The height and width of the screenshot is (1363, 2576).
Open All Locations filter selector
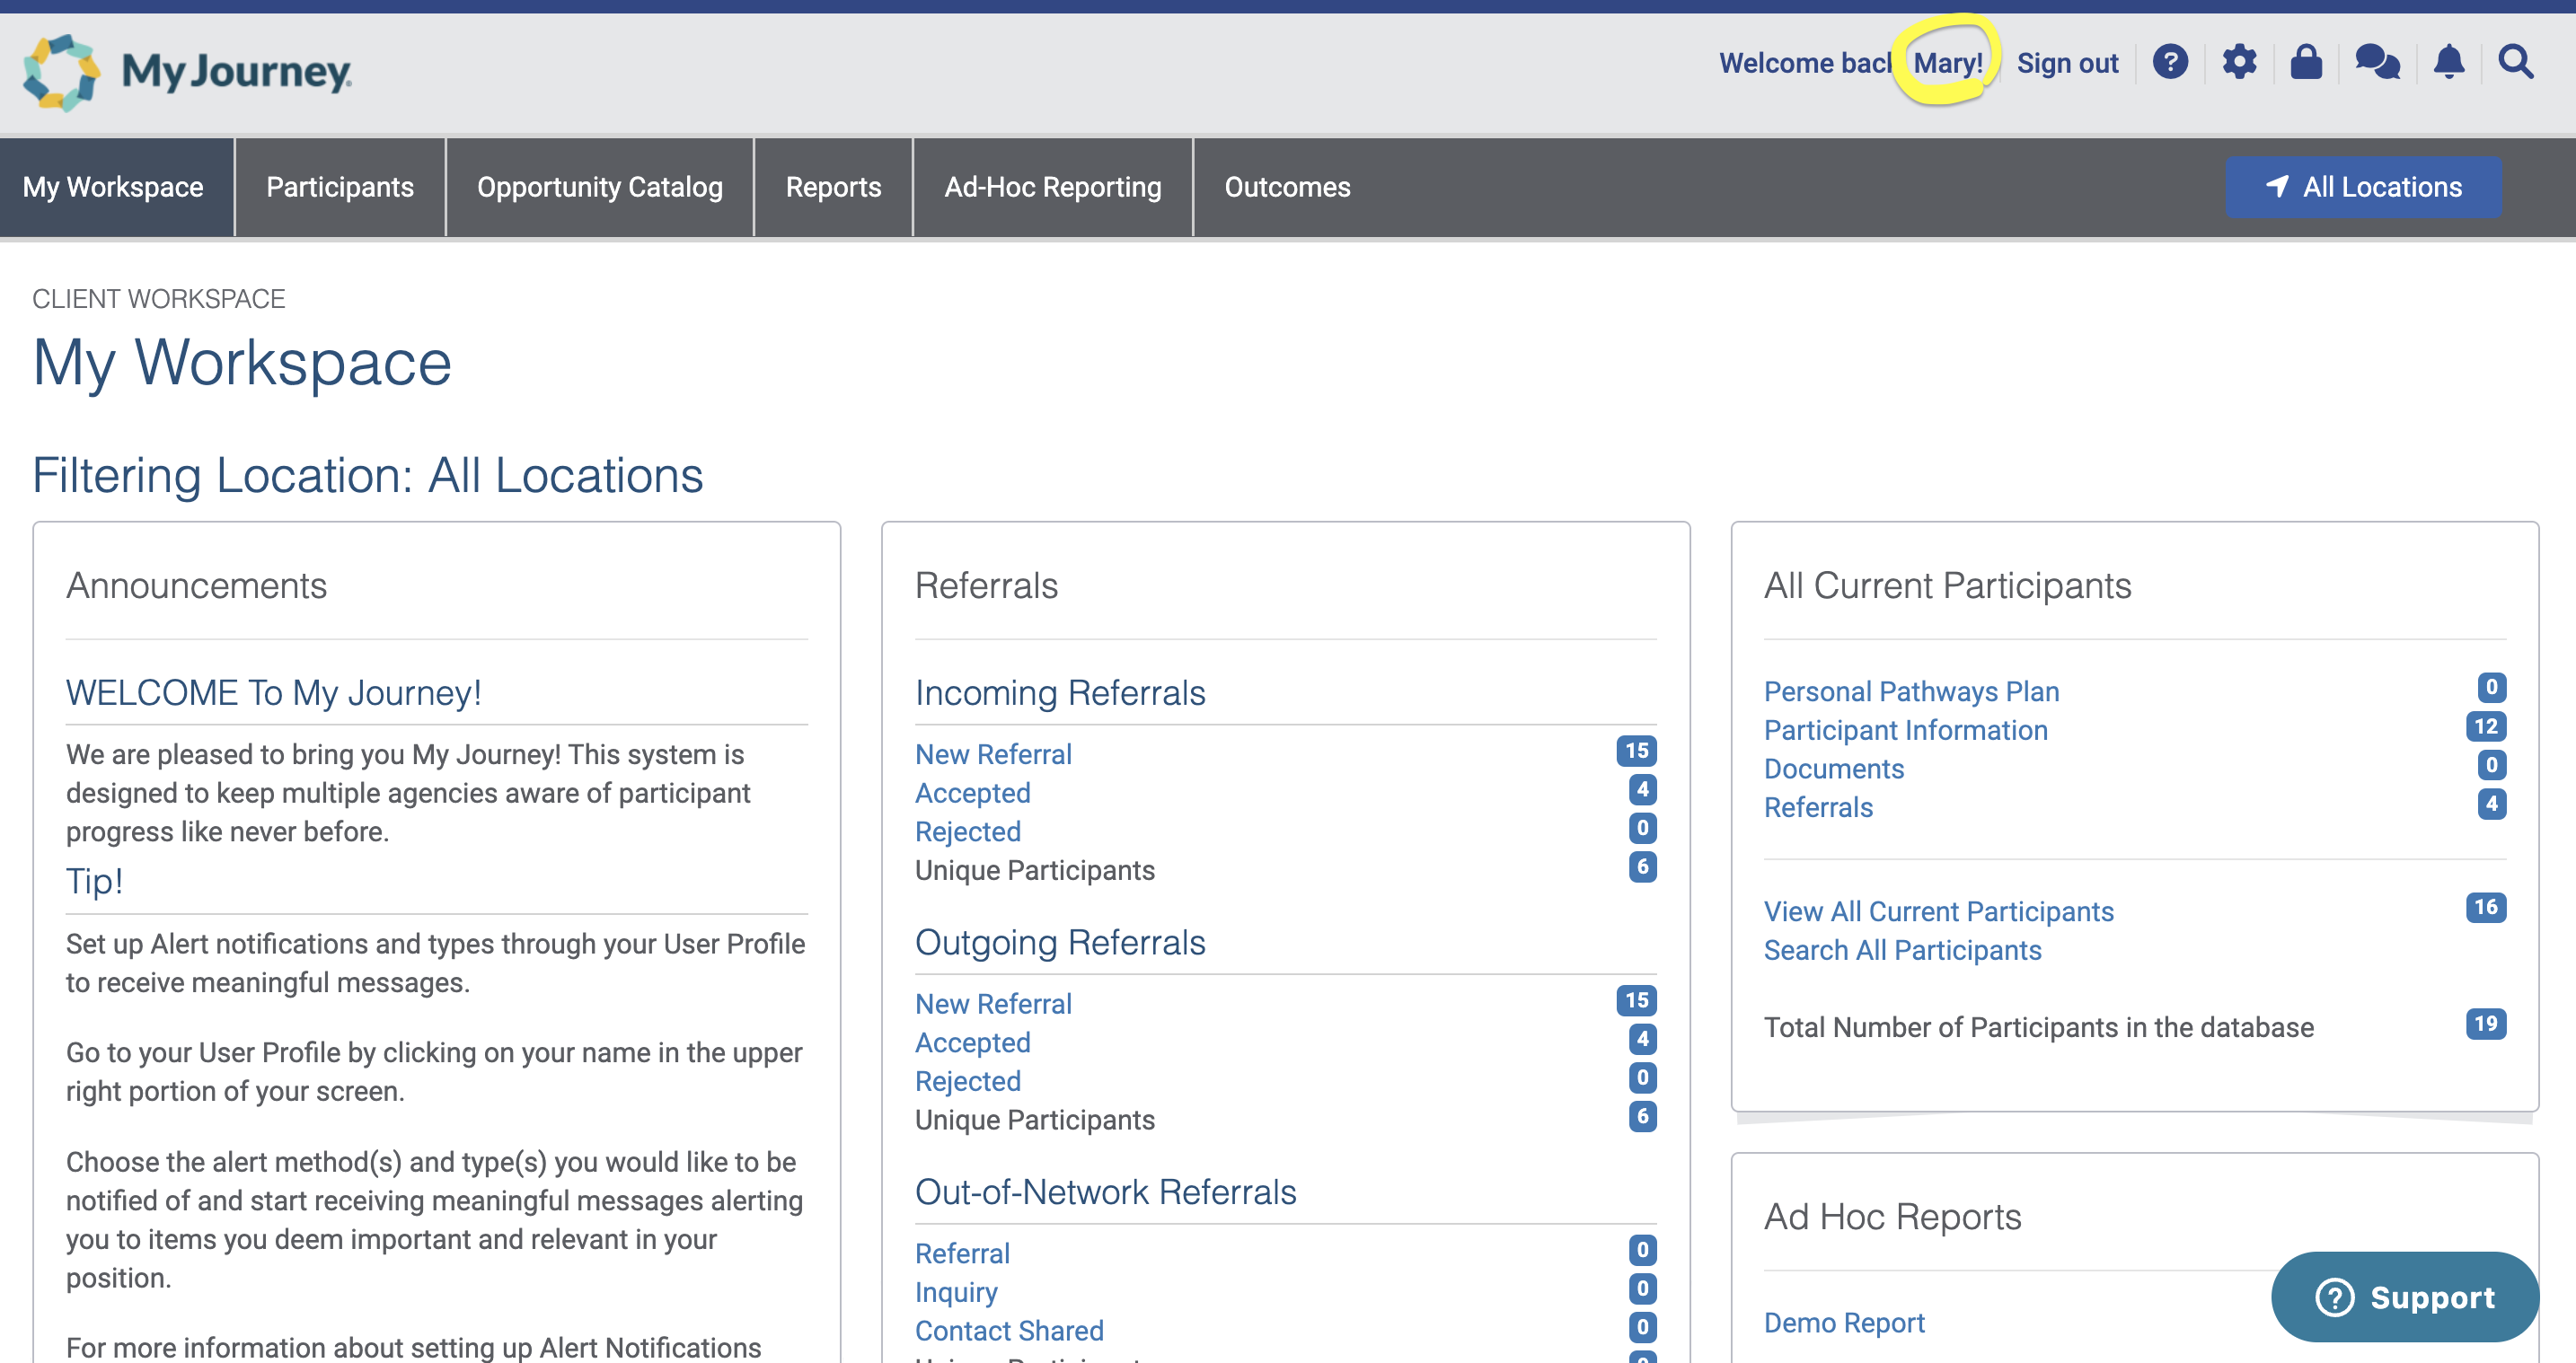2363,187
